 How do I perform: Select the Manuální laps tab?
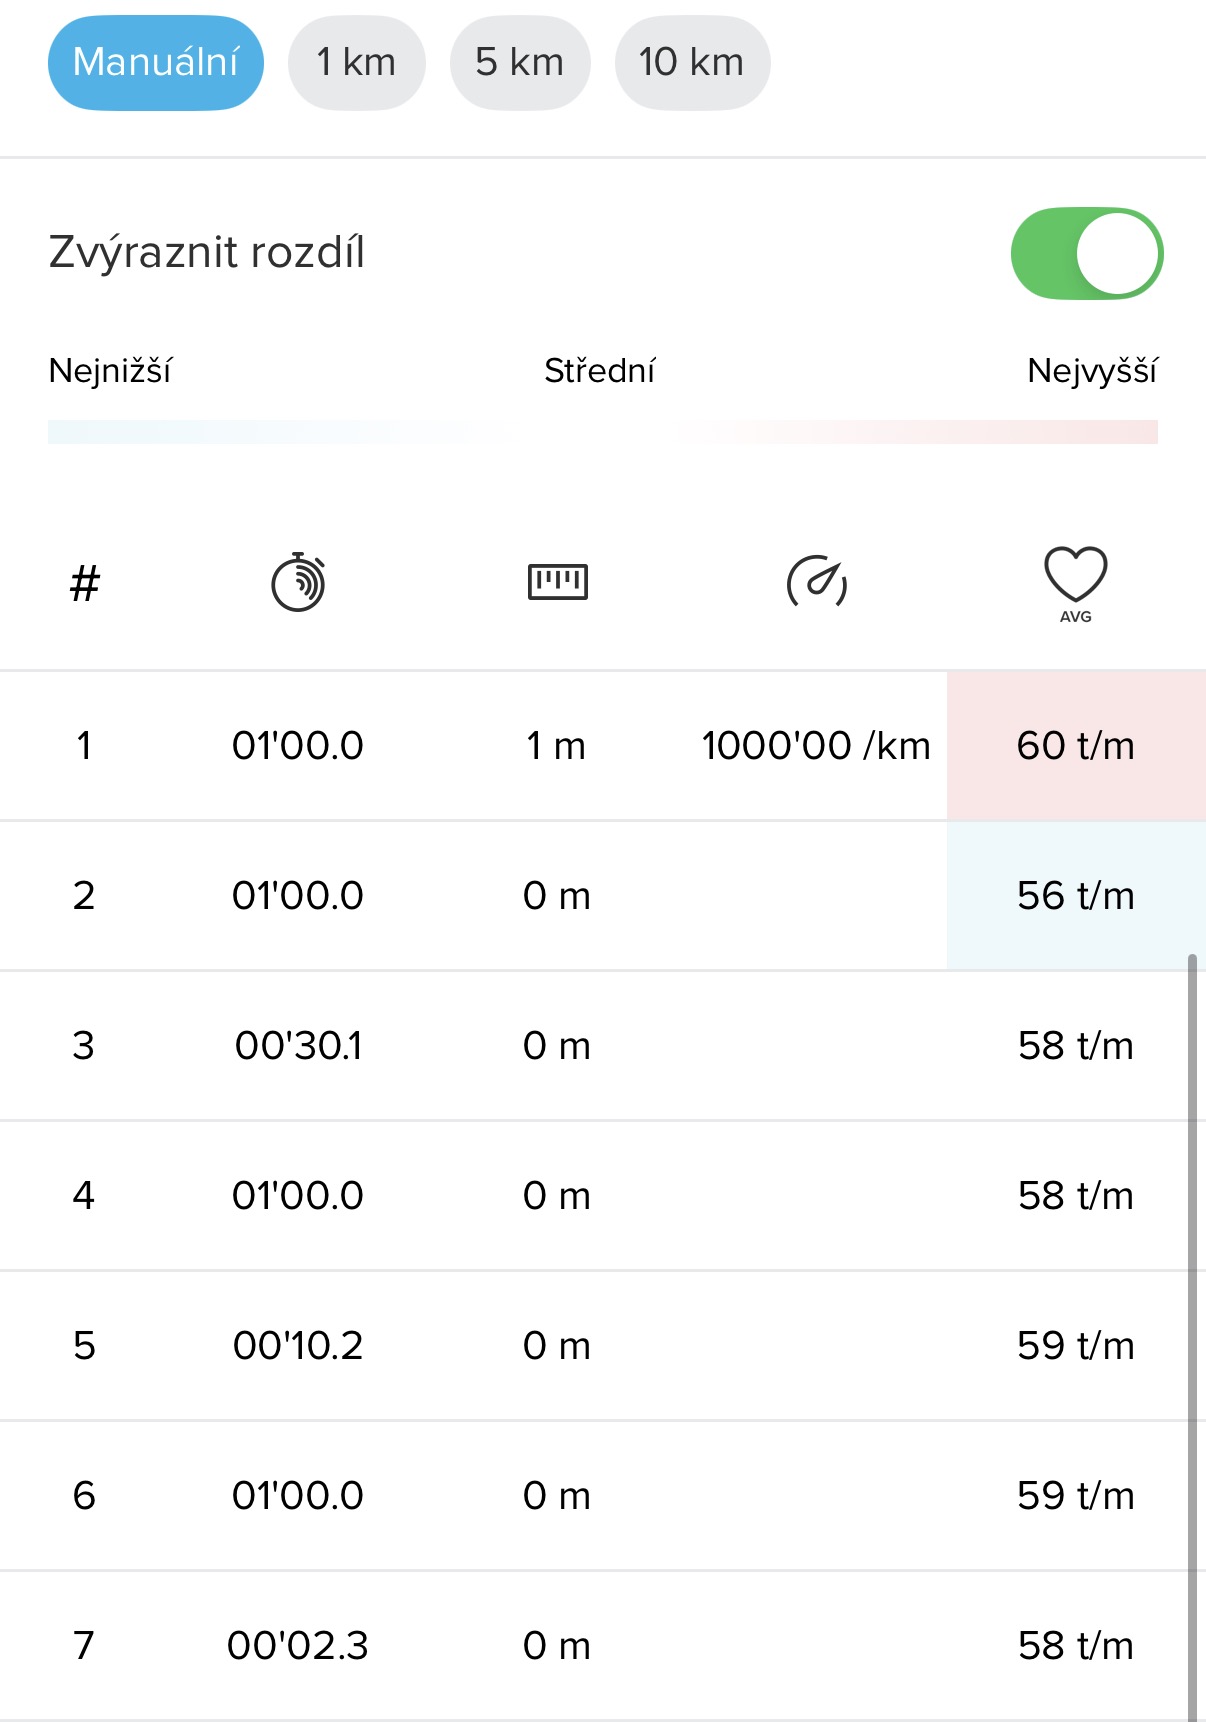coord(156,63)
